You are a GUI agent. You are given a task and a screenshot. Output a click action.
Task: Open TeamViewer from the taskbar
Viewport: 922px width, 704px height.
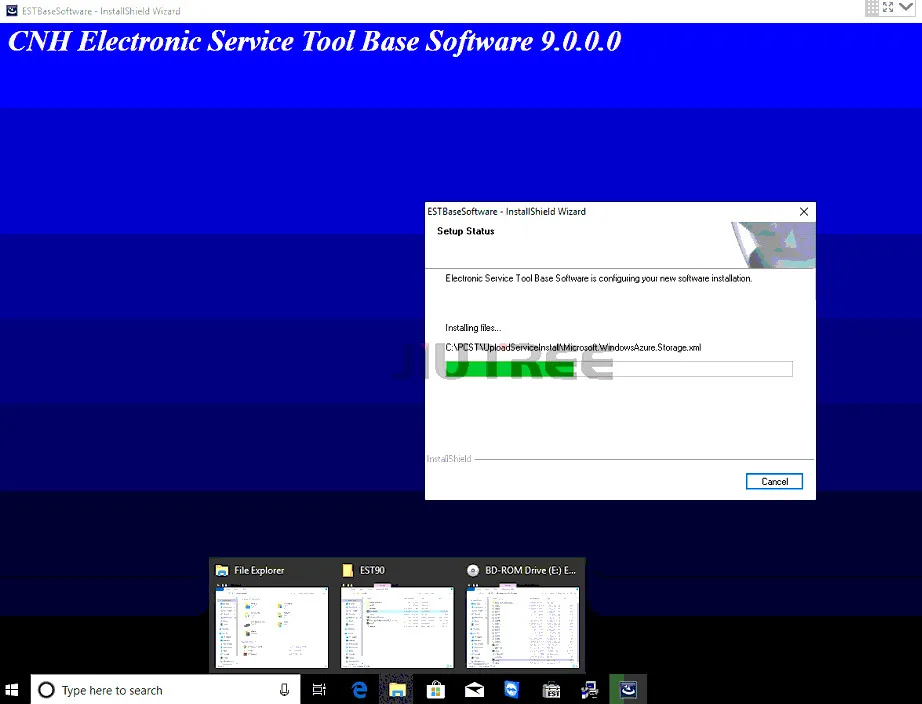click(x=512, y=689)
